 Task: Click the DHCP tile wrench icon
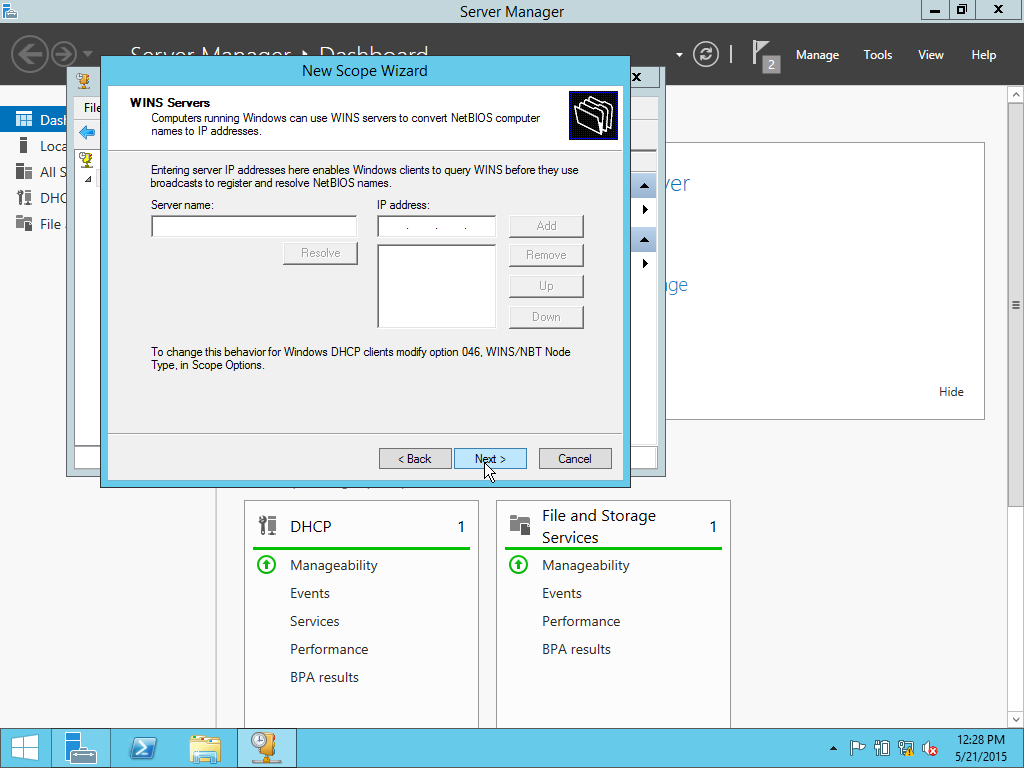[x=267, y=526]
